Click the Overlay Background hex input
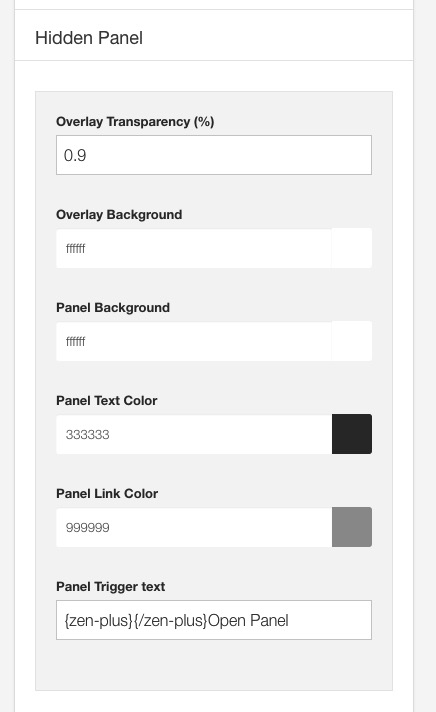The image size is (436, 712). [194, 248]
